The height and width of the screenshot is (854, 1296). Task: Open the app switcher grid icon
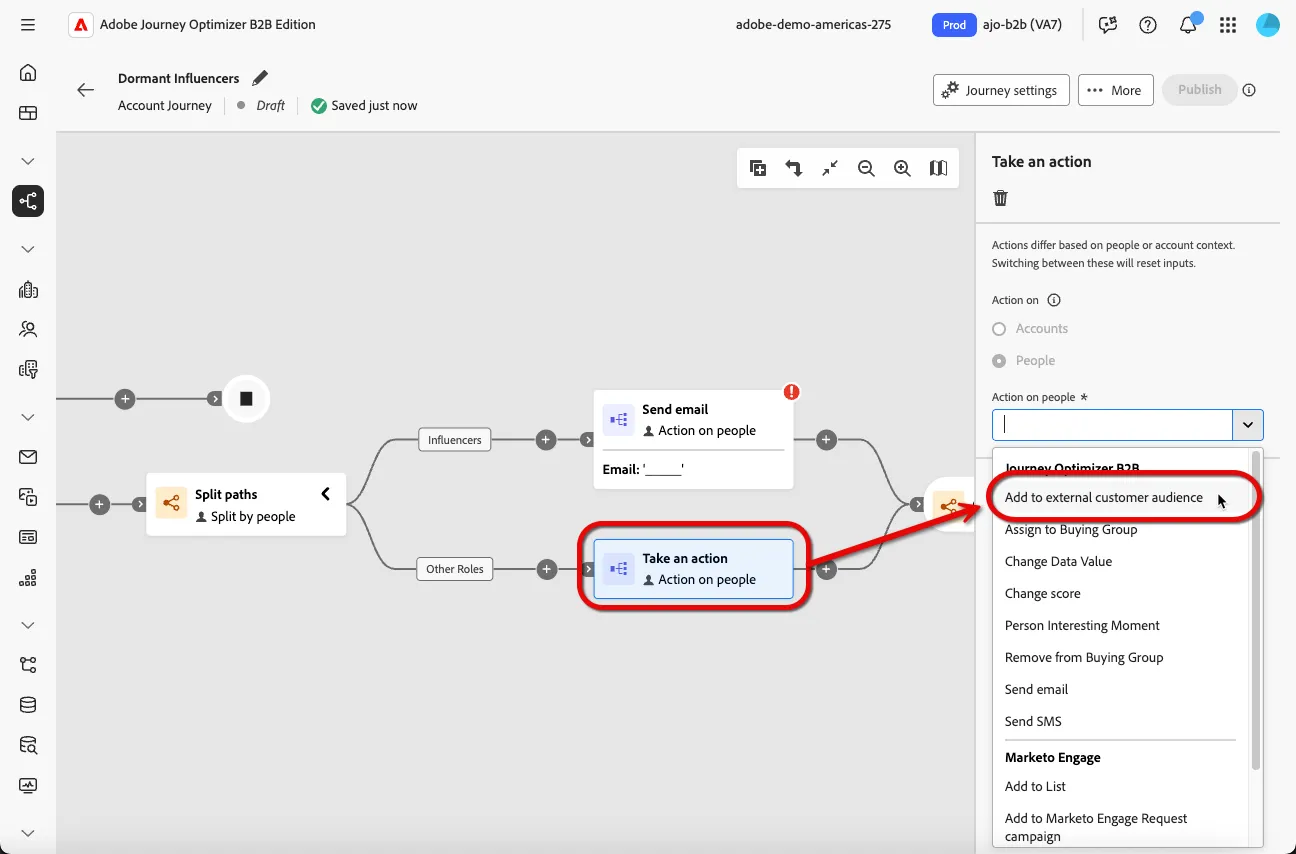pyautogui.click(x=1228, y=25)
